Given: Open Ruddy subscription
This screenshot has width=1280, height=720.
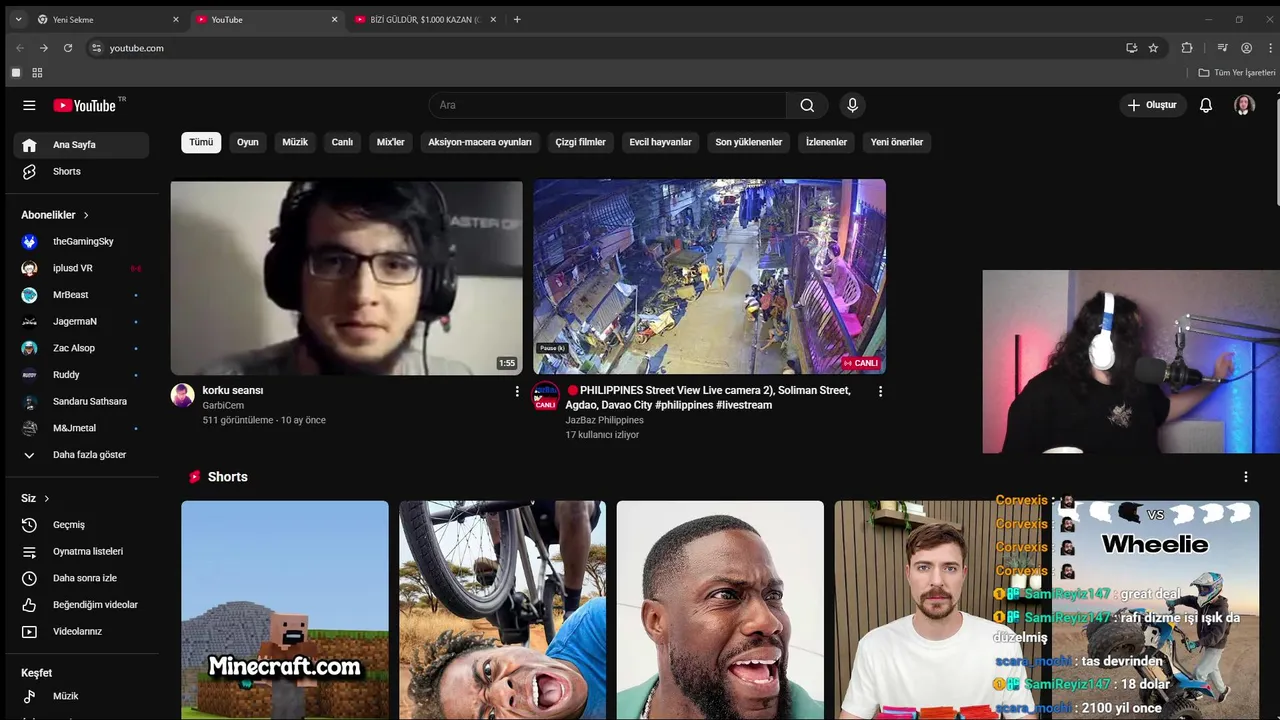Looking at the screenshot, I should (x=81, y=375).
